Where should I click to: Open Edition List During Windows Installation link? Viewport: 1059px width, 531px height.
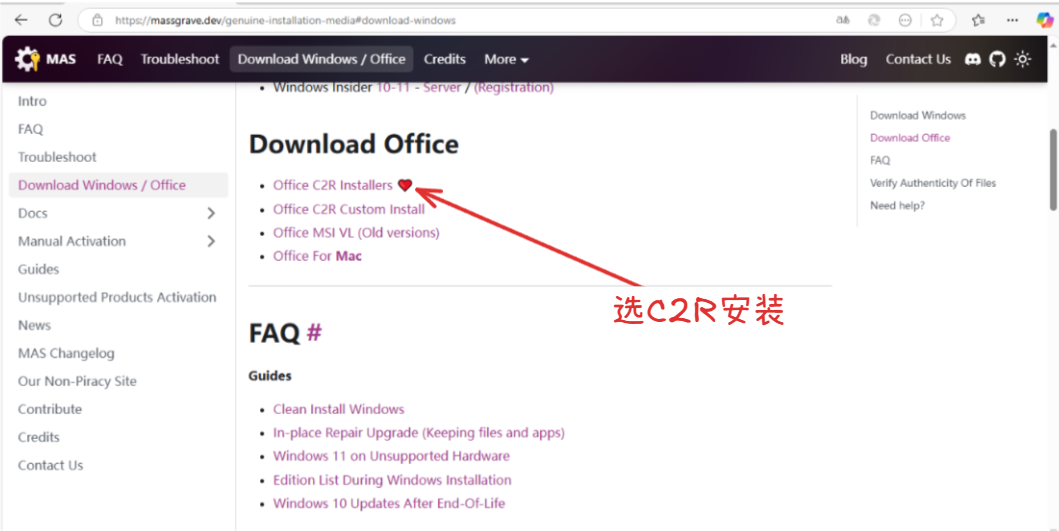click(x=392, y=480)
